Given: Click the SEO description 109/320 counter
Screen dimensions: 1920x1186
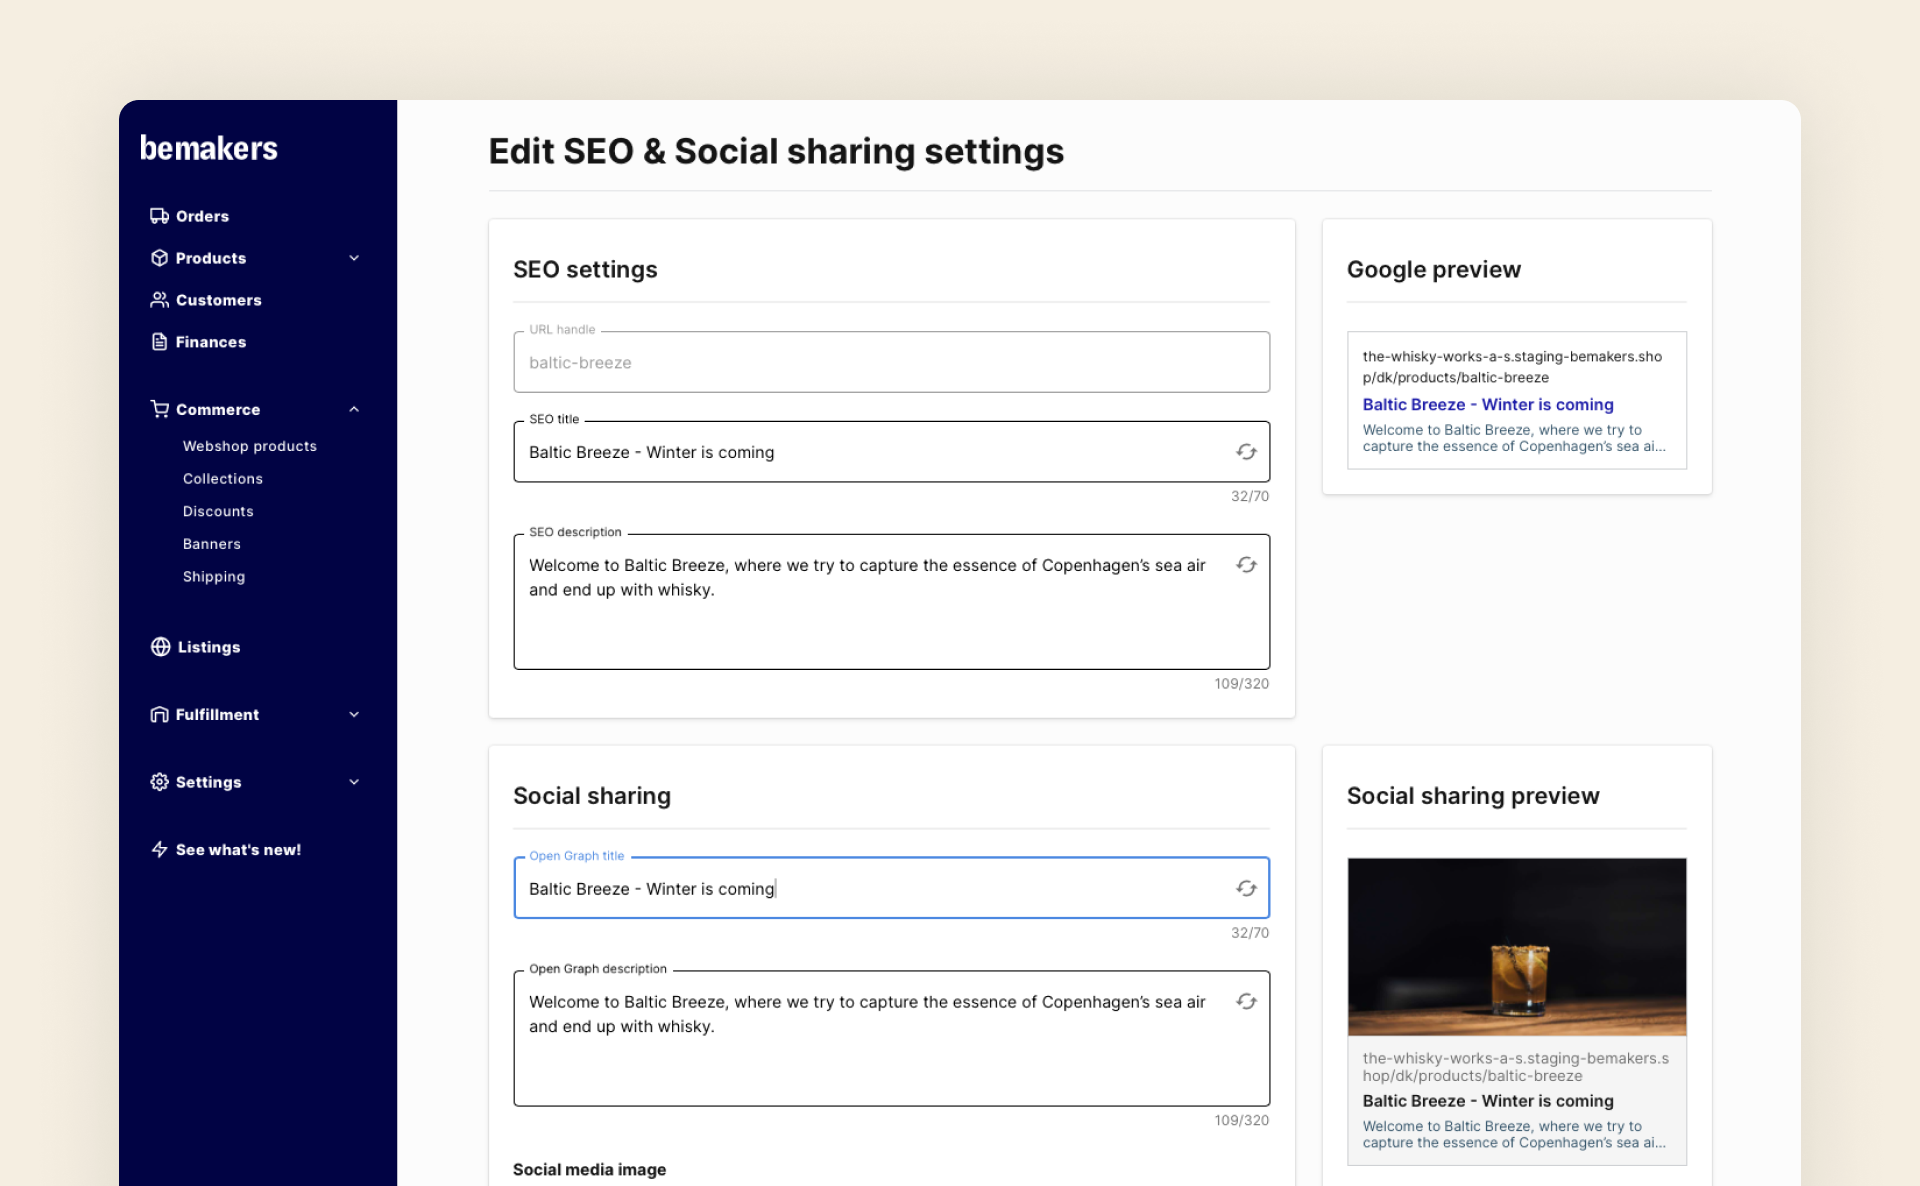Looking at the screenshot, I should click(1241, 684).
